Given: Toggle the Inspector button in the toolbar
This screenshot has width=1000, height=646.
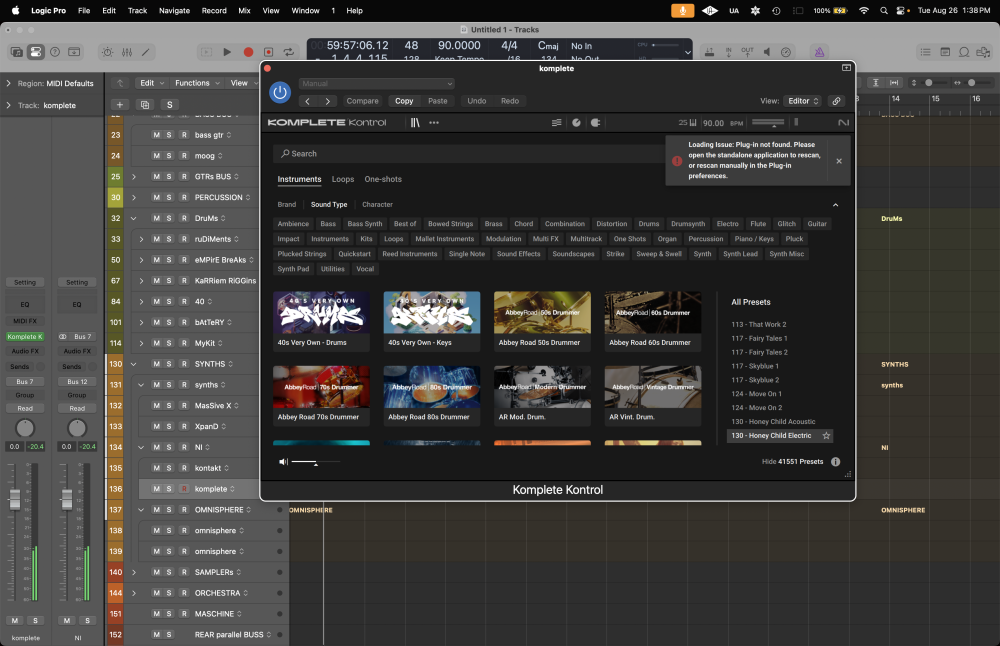Looking at the screenshot, I should pyautogui.click(x=36, y=52).
